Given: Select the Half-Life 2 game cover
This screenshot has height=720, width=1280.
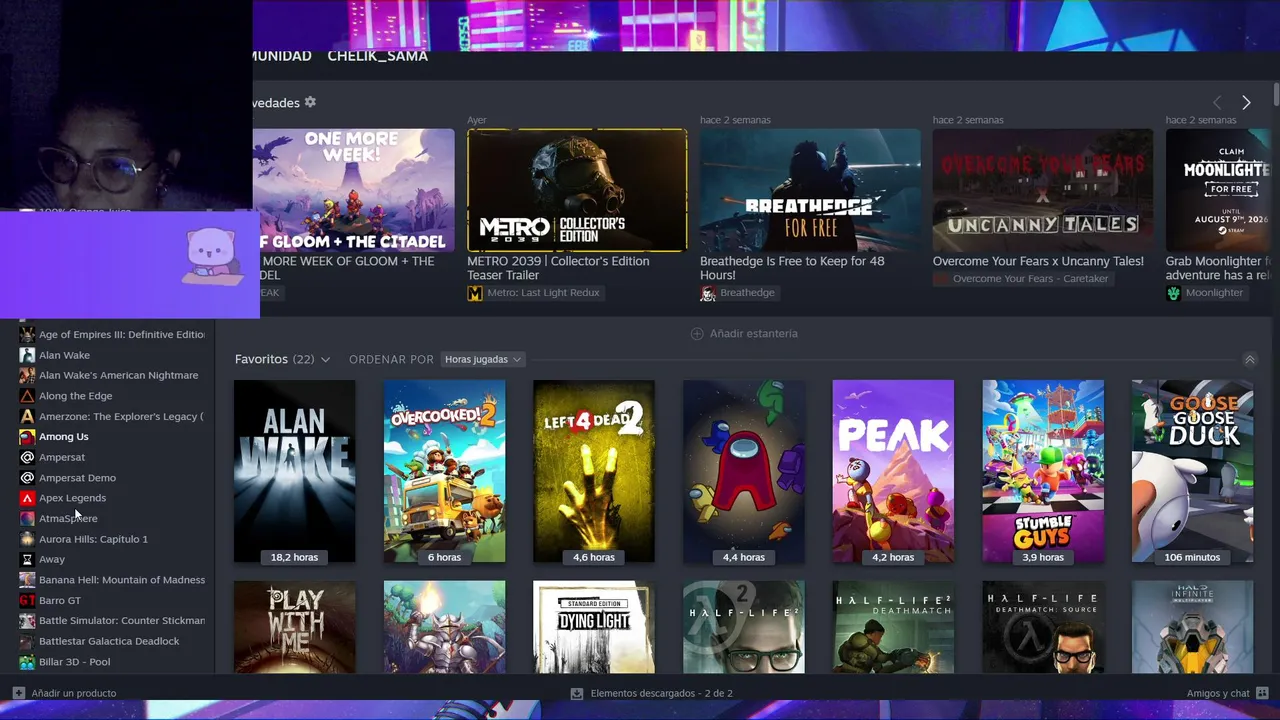Looking at the screenshot, I should click(x=744, y=627).
